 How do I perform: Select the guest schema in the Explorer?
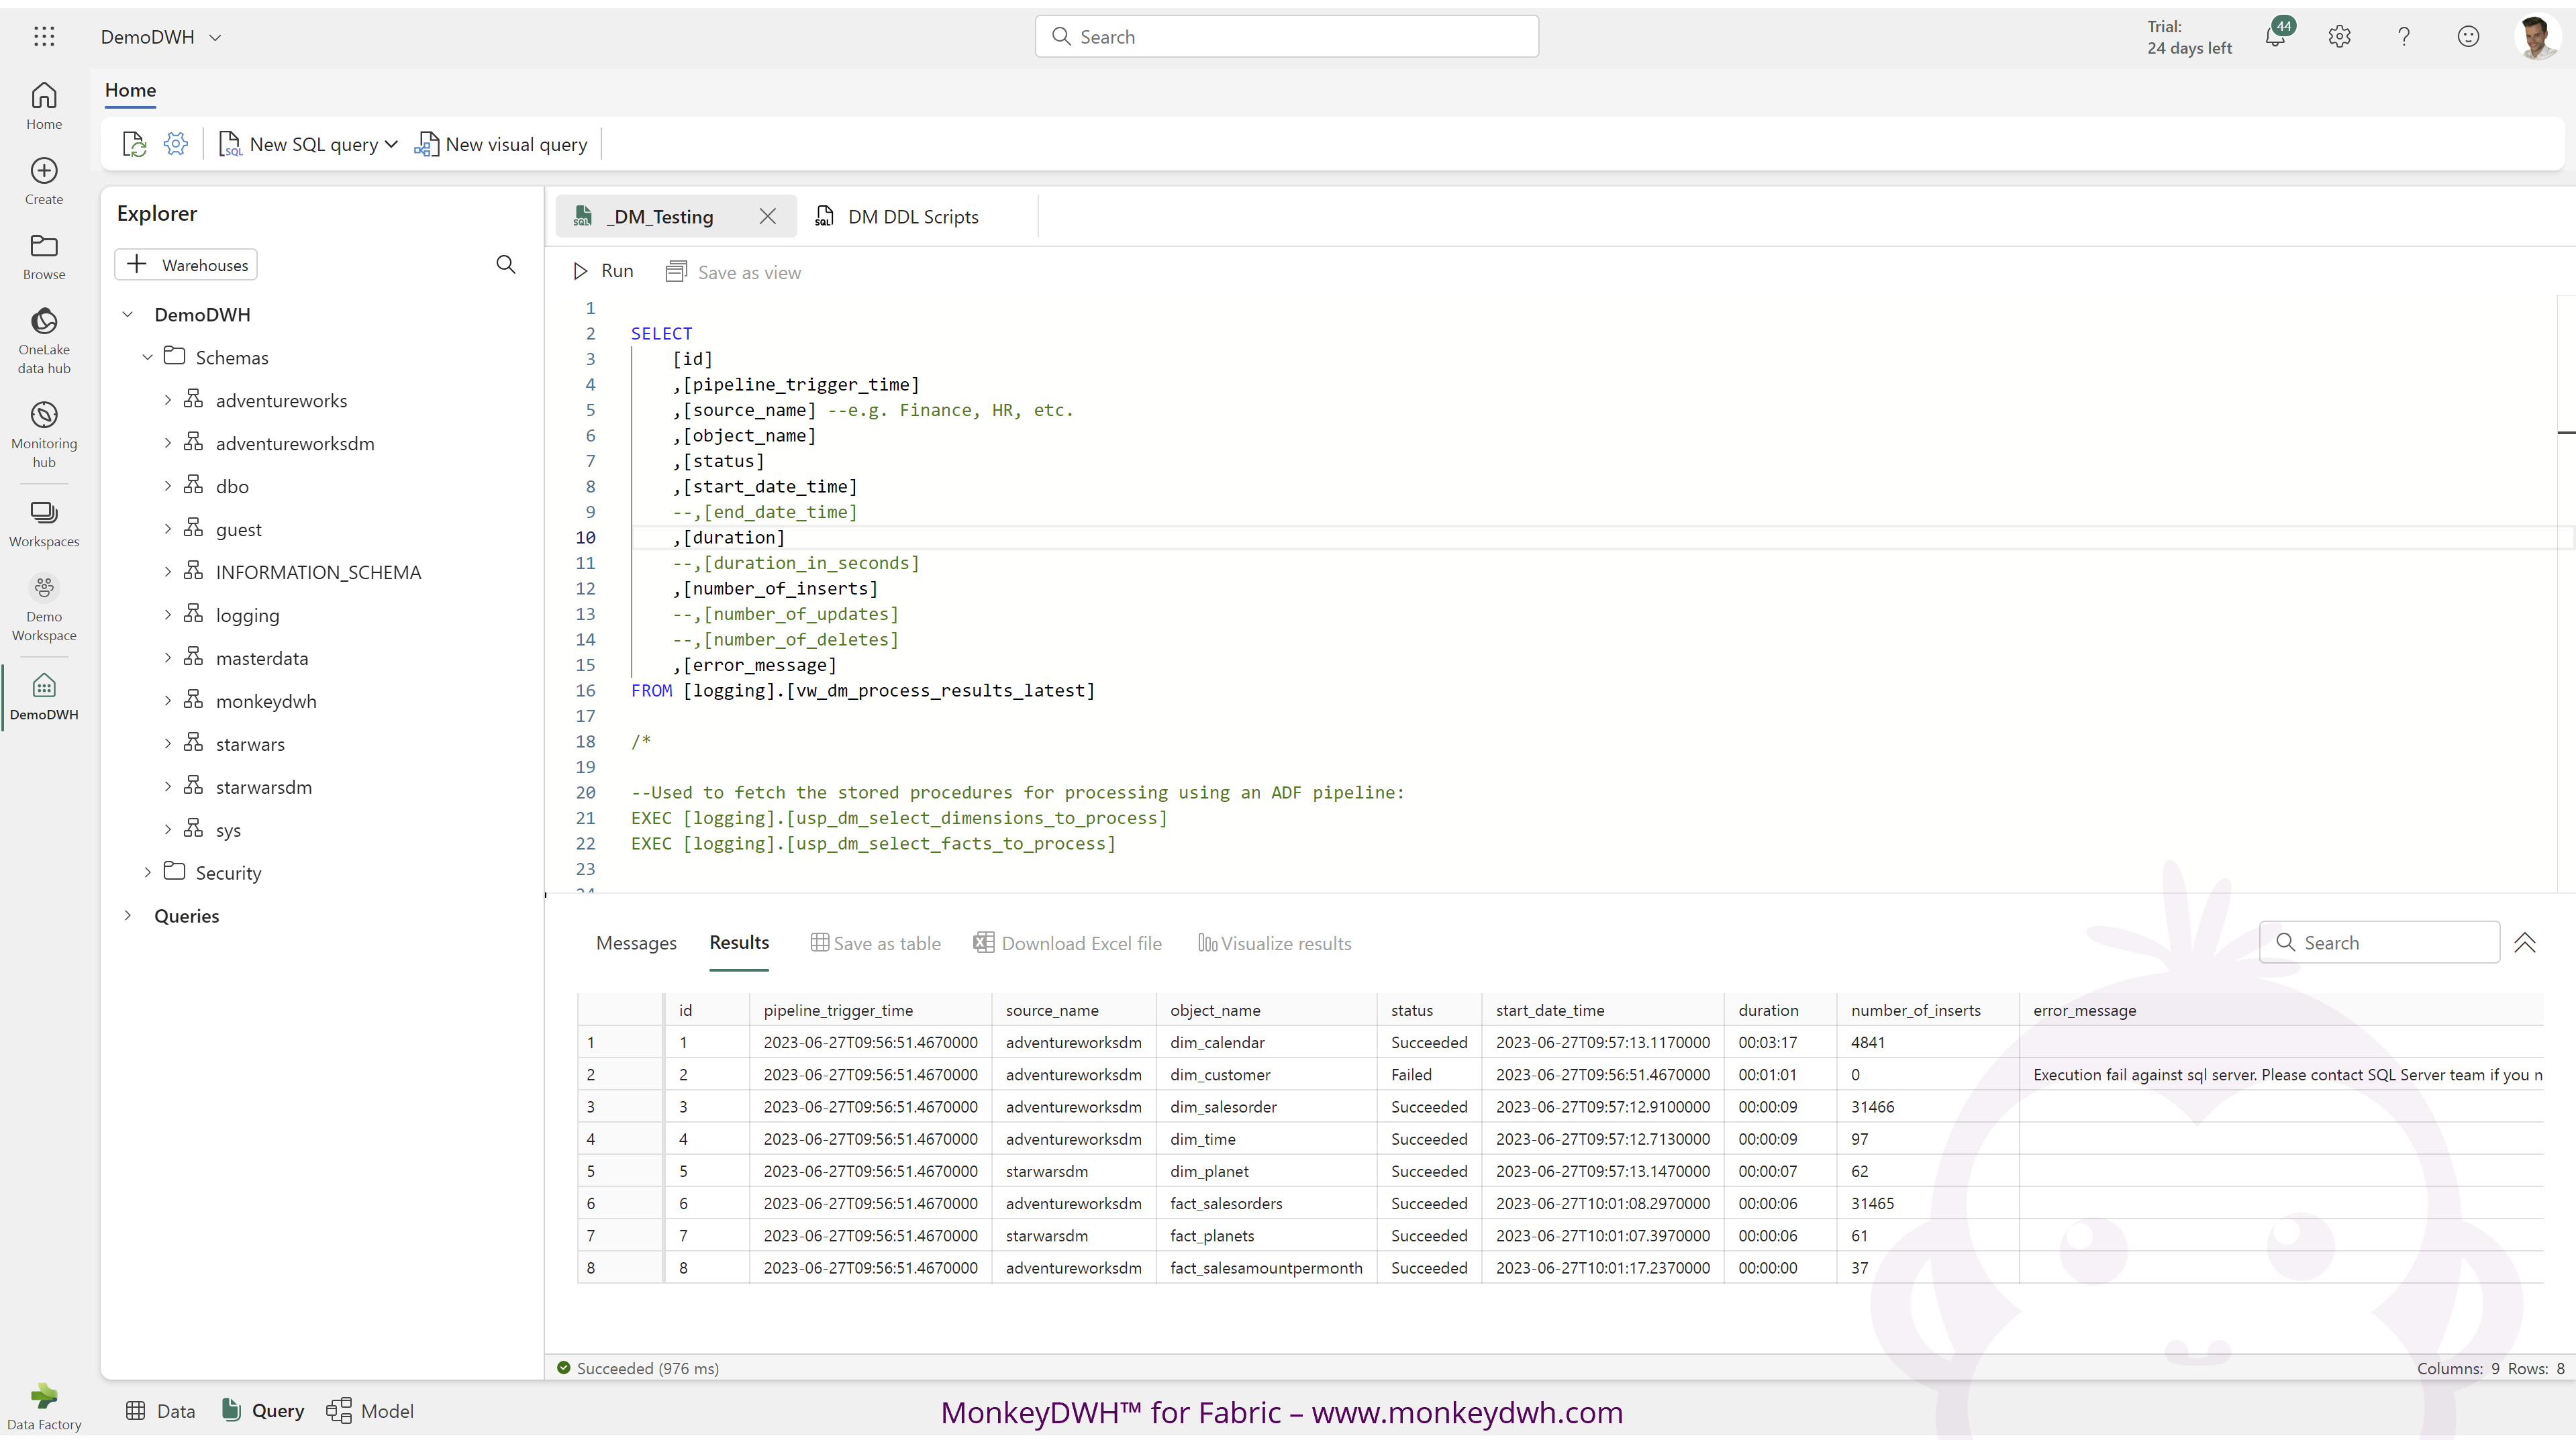[x=239, y=530]
